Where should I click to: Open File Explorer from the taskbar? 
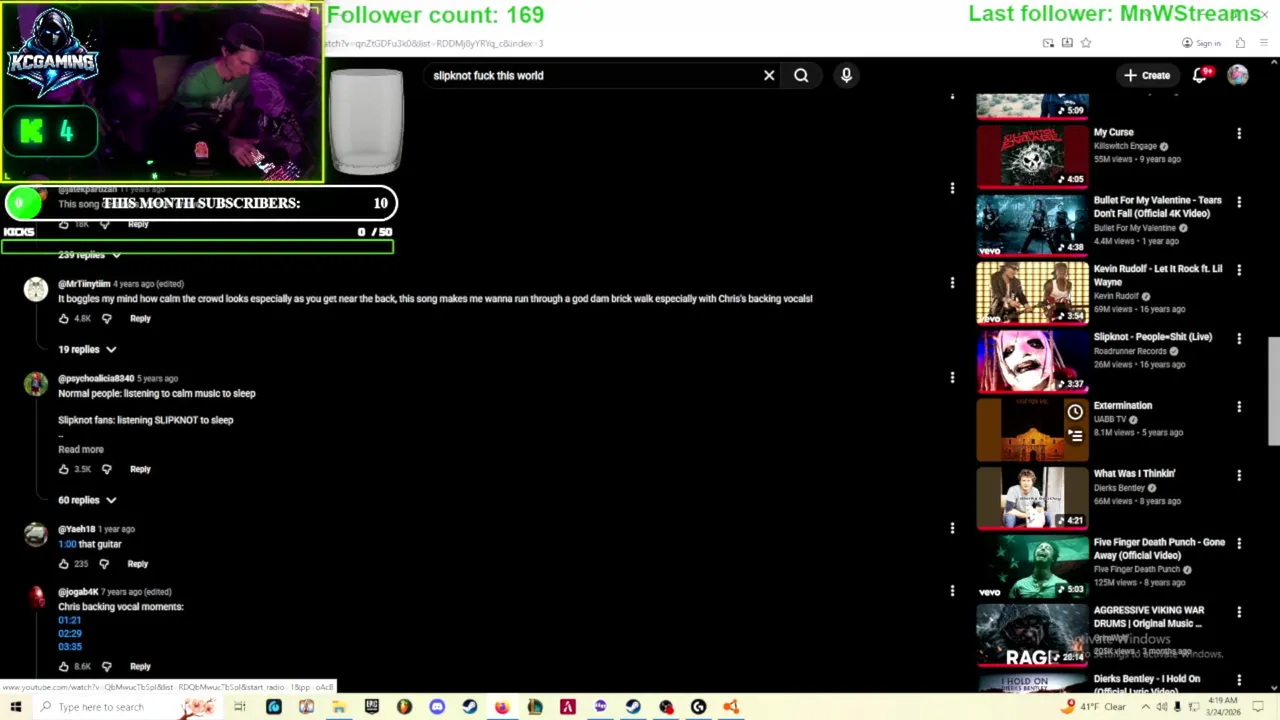(x=339, y=707)
